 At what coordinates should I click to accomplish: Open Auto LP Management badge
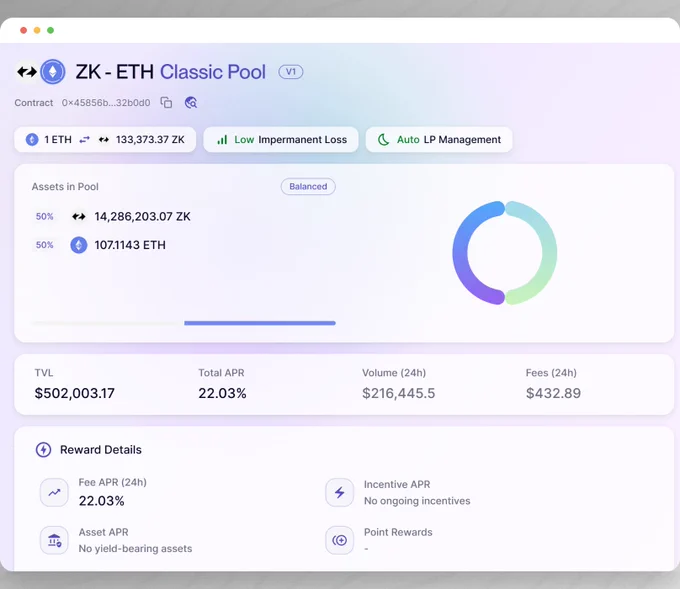[439, 140]
